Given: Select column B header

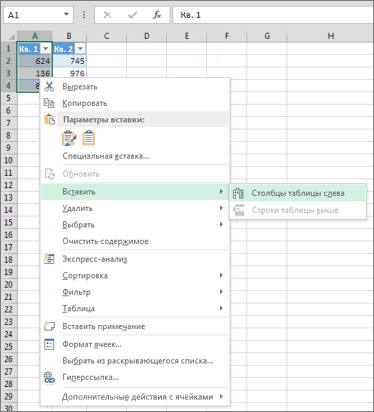Looking at the screenshot, I should point(69,36).
